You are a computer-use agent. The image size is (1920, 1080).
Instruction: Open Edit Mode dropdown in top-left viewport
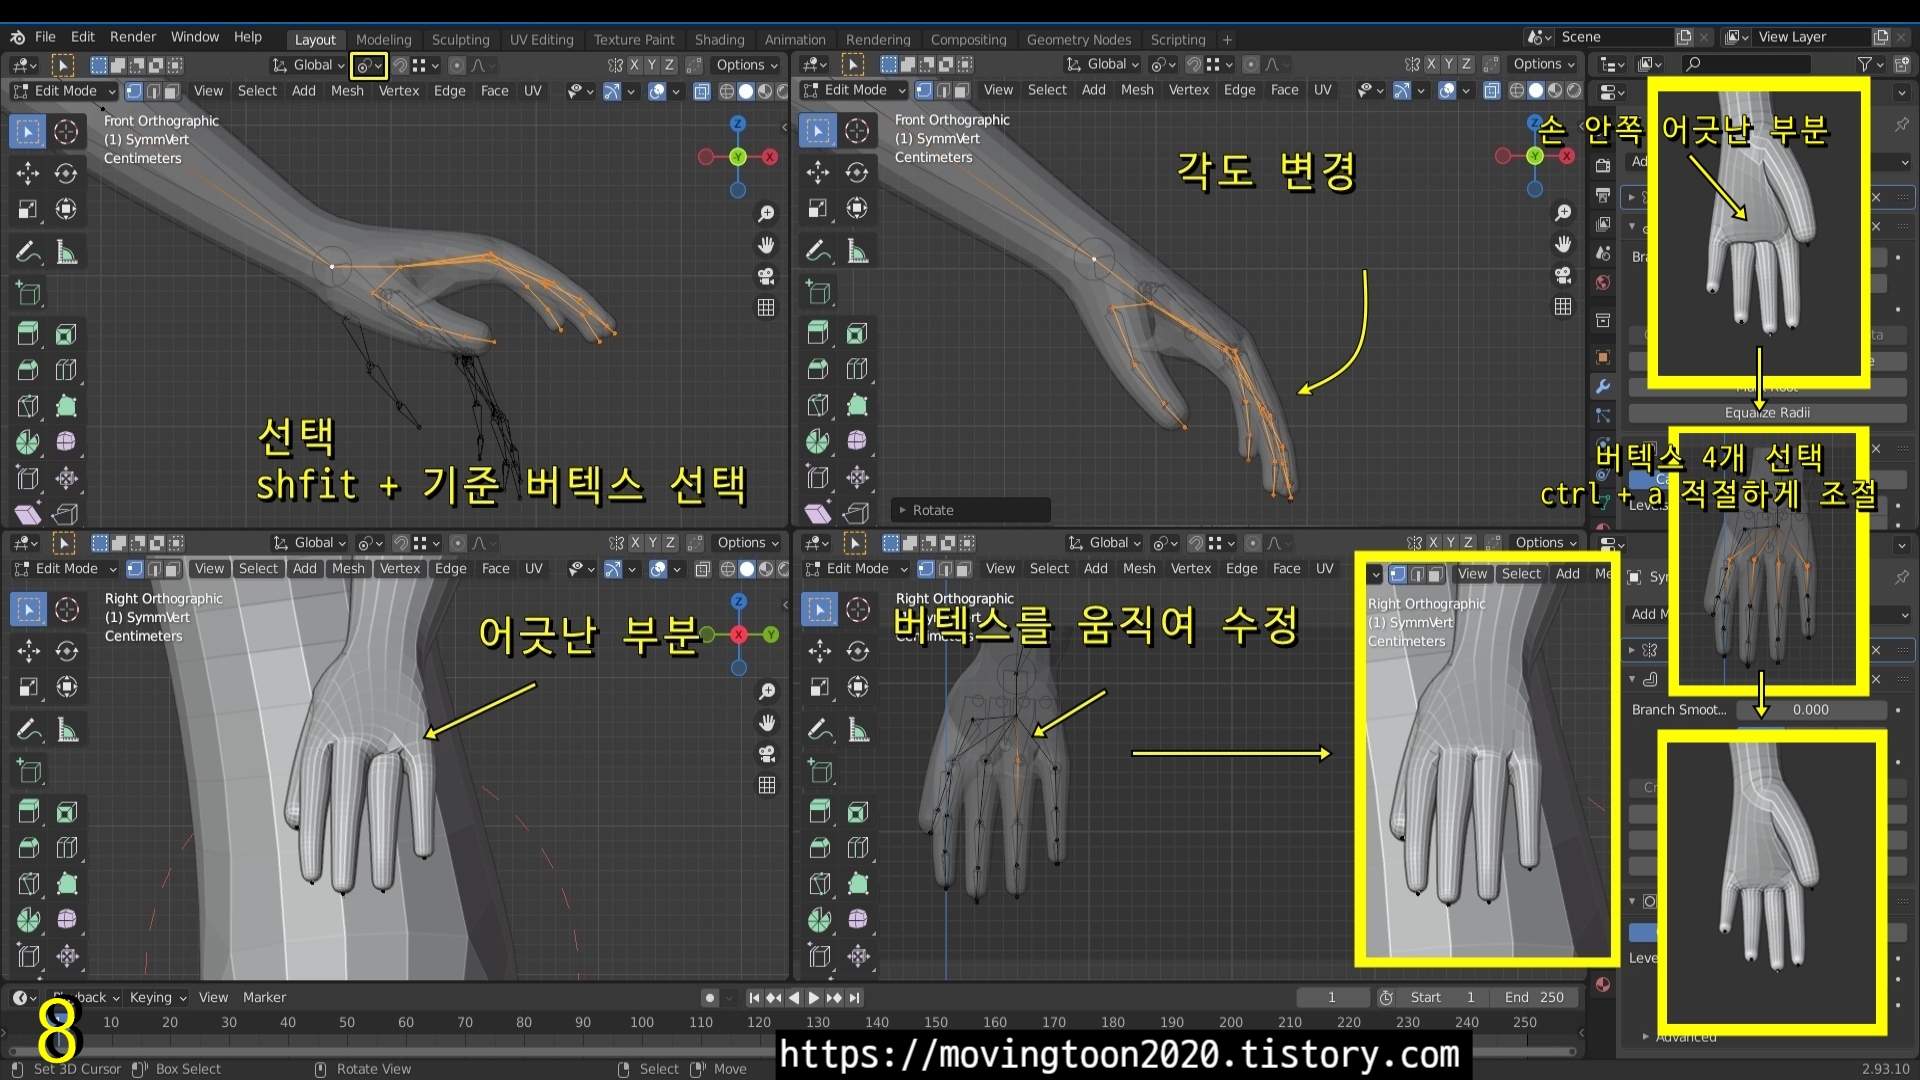65,91
